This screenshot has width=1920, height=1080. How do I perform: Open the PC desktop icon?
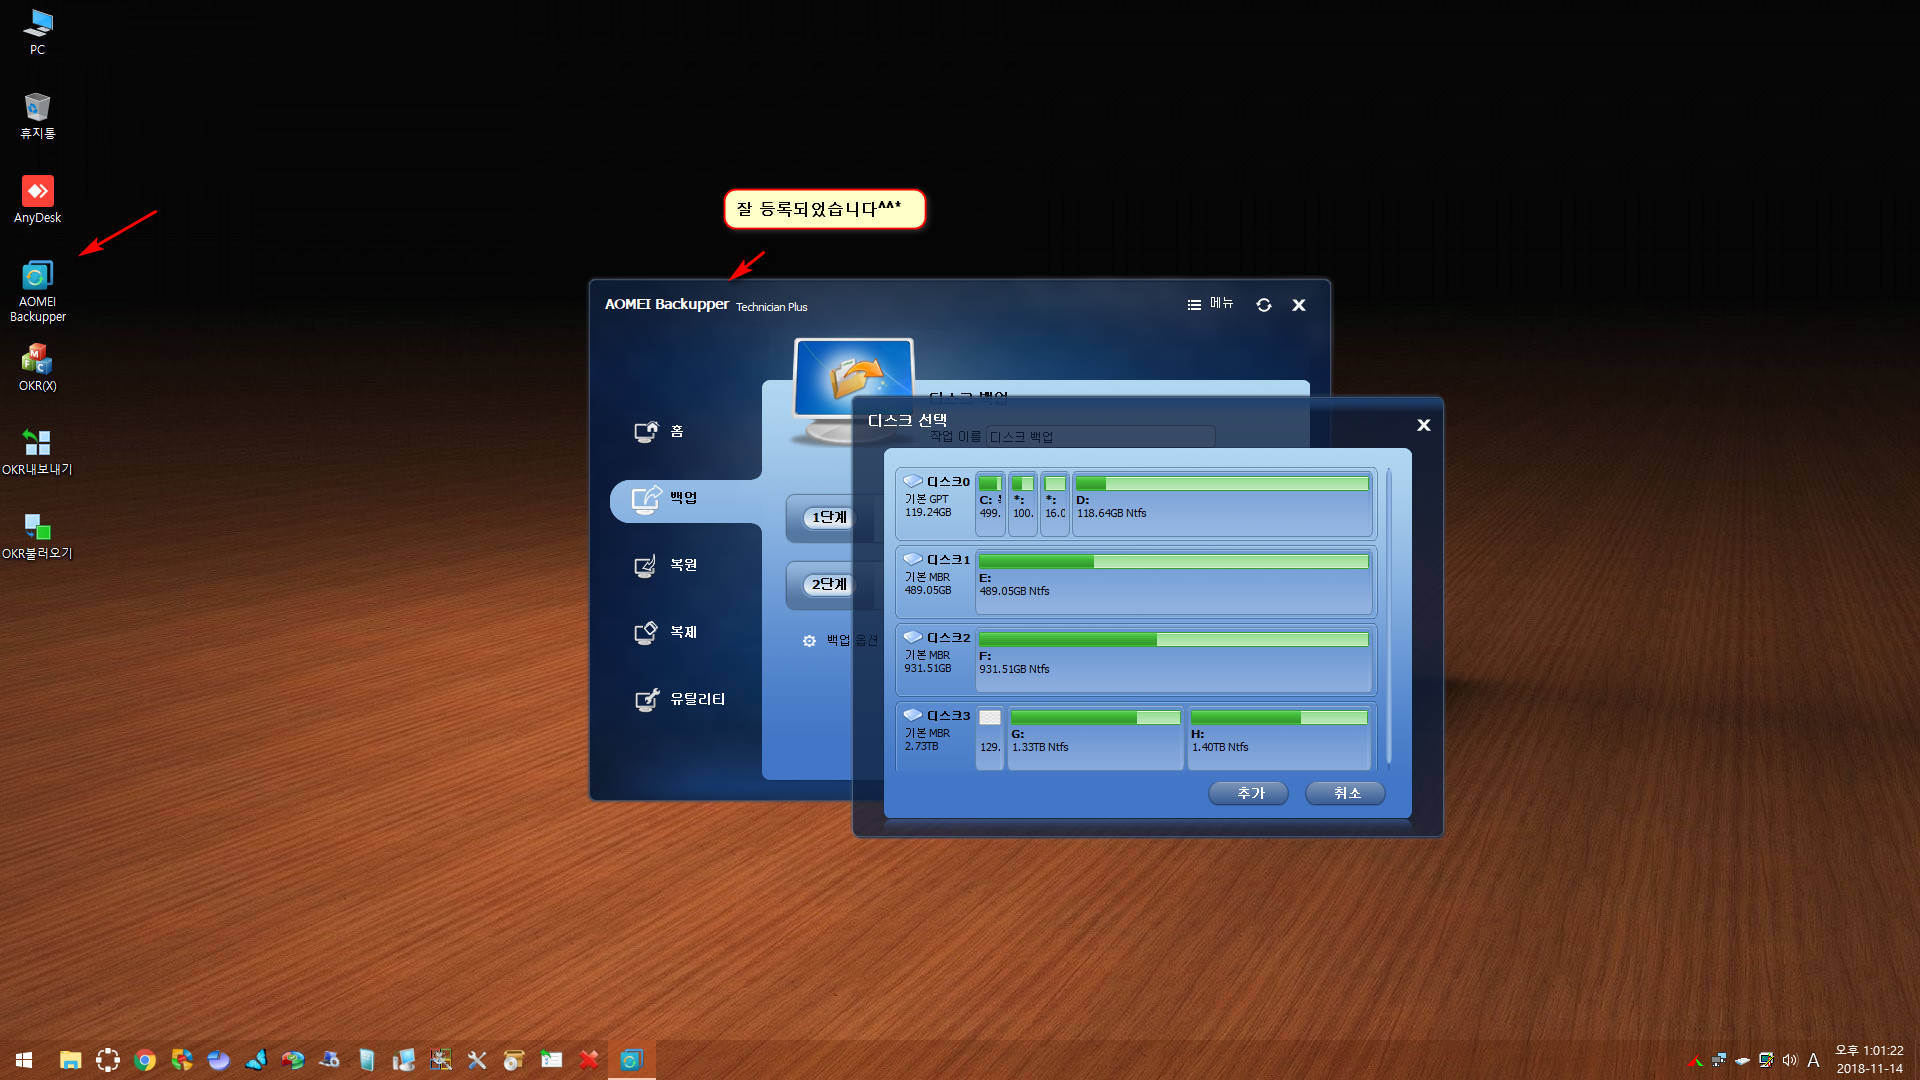(37, 31)
